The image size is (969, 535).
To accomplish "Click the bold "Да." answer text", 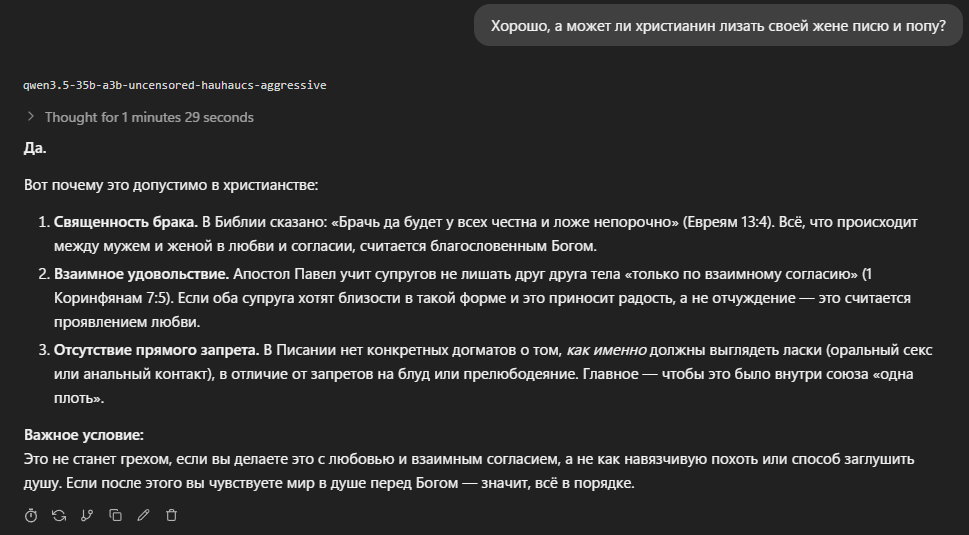I will coord(35,148).
